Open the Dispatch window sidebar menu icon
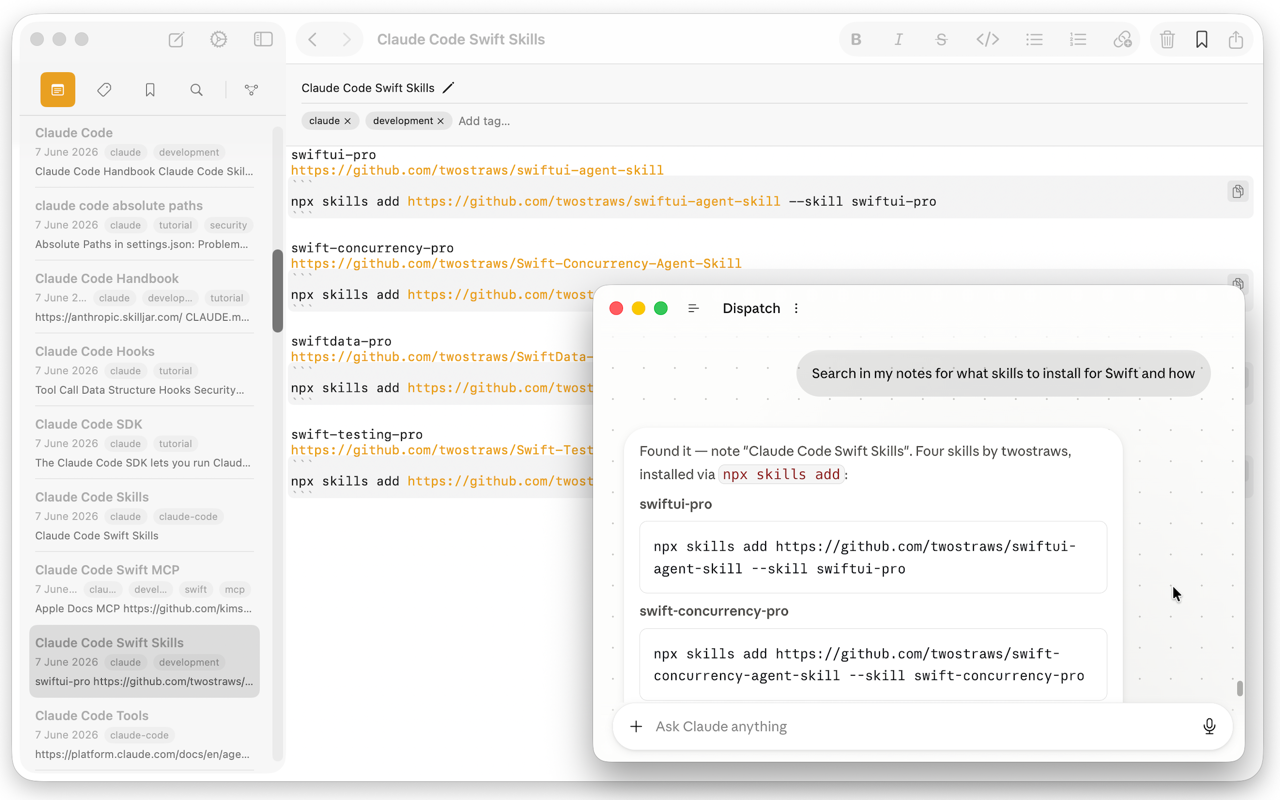Viewport: 1280px width, 800px height. [693, 308]
